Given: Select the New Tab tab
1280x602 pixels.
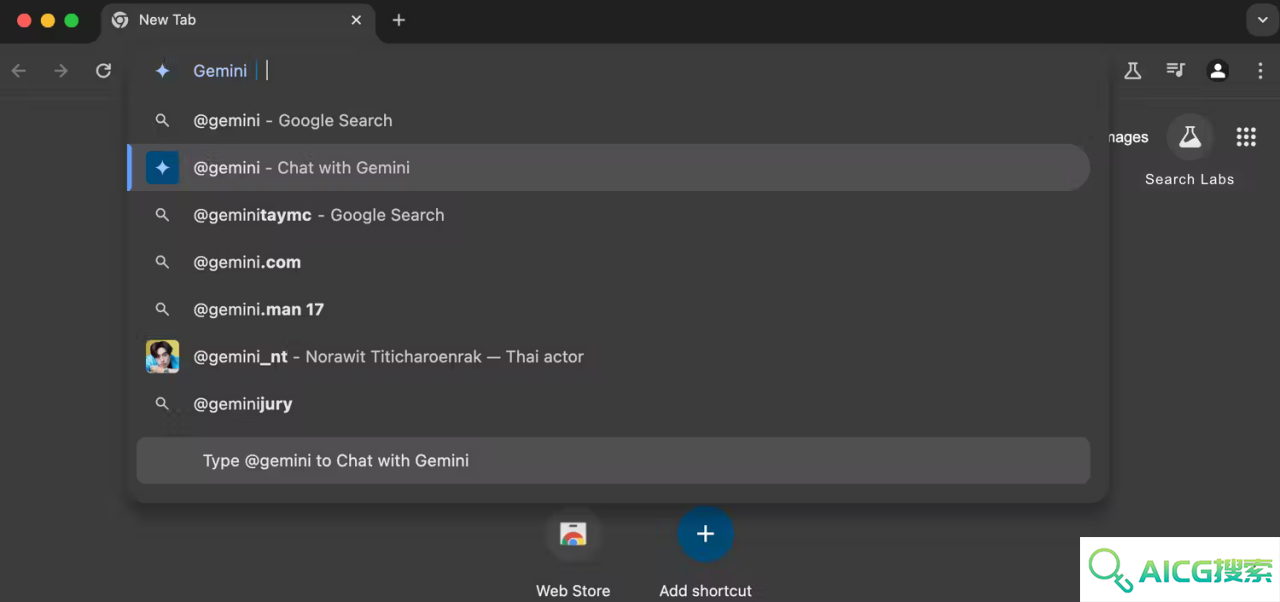Looking at the screenshot, I should [x=237, y=21].
